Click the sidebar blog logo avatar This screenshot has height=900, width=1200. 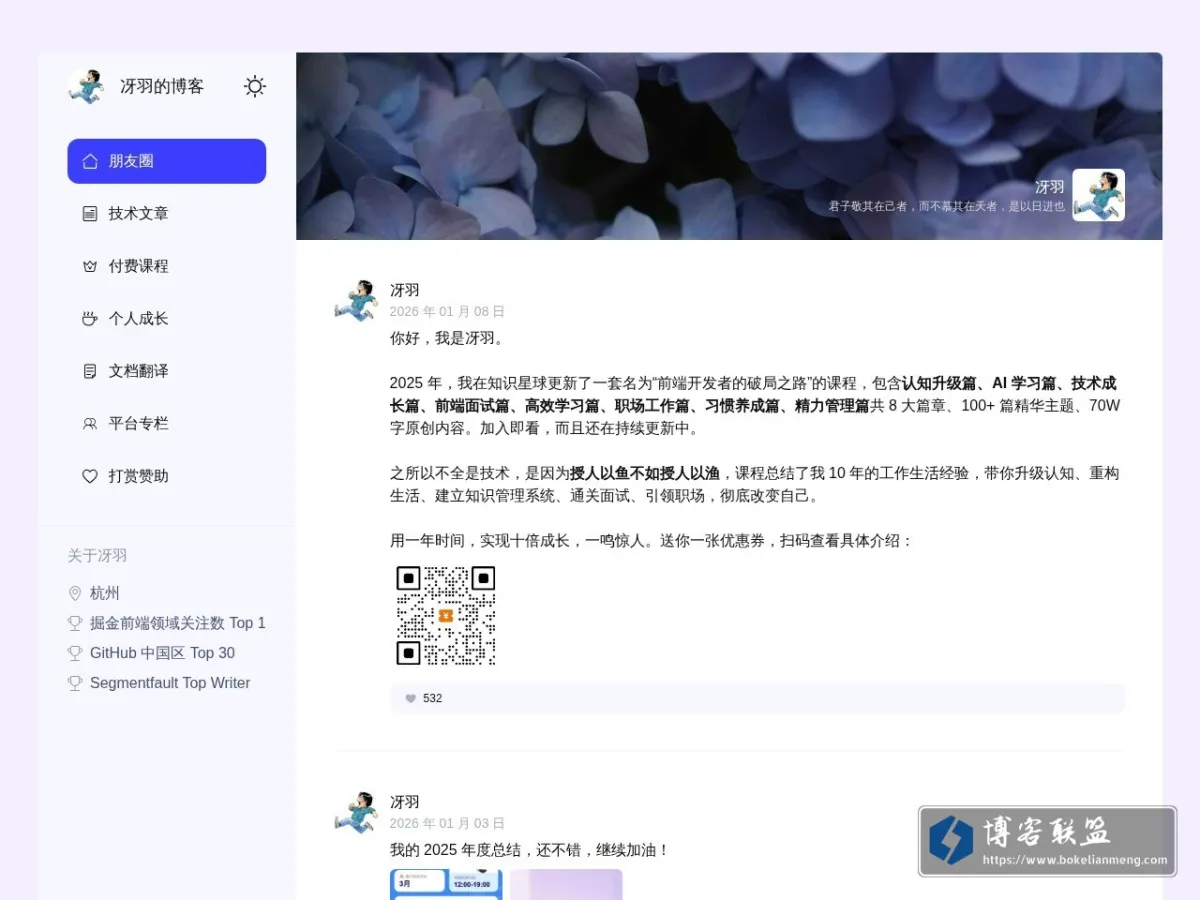(86, 86)
